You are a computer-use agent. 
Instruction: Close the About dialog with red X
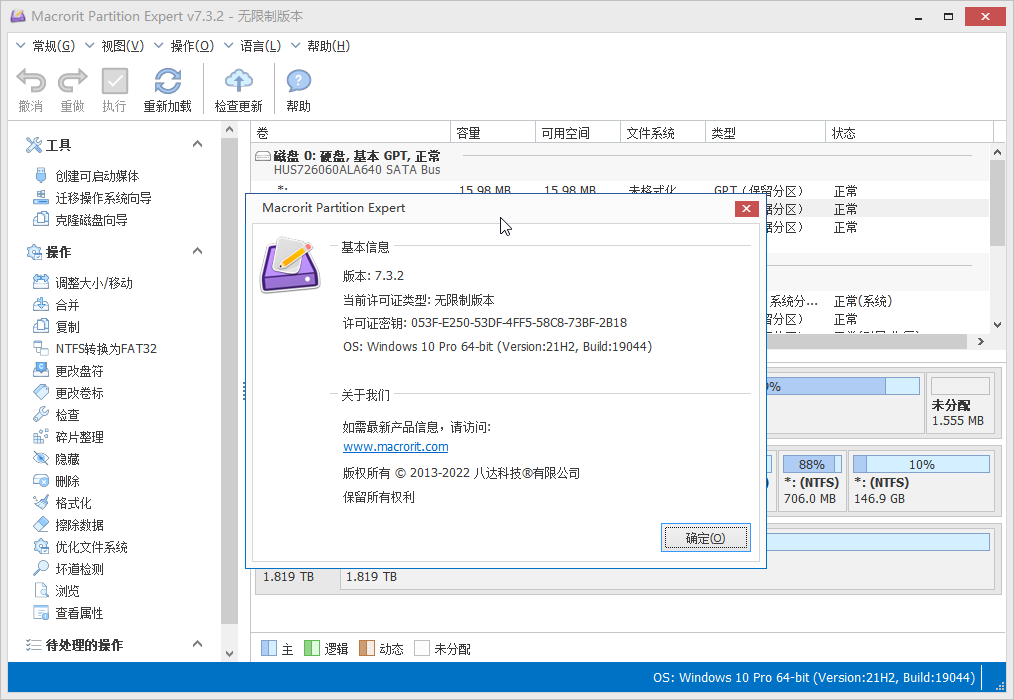click(x=746, y=208)
